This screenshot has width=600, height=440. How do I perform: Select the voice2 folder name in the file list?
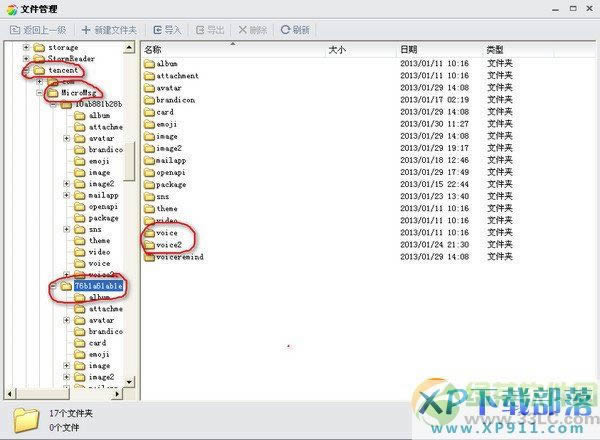click(169, 245)
